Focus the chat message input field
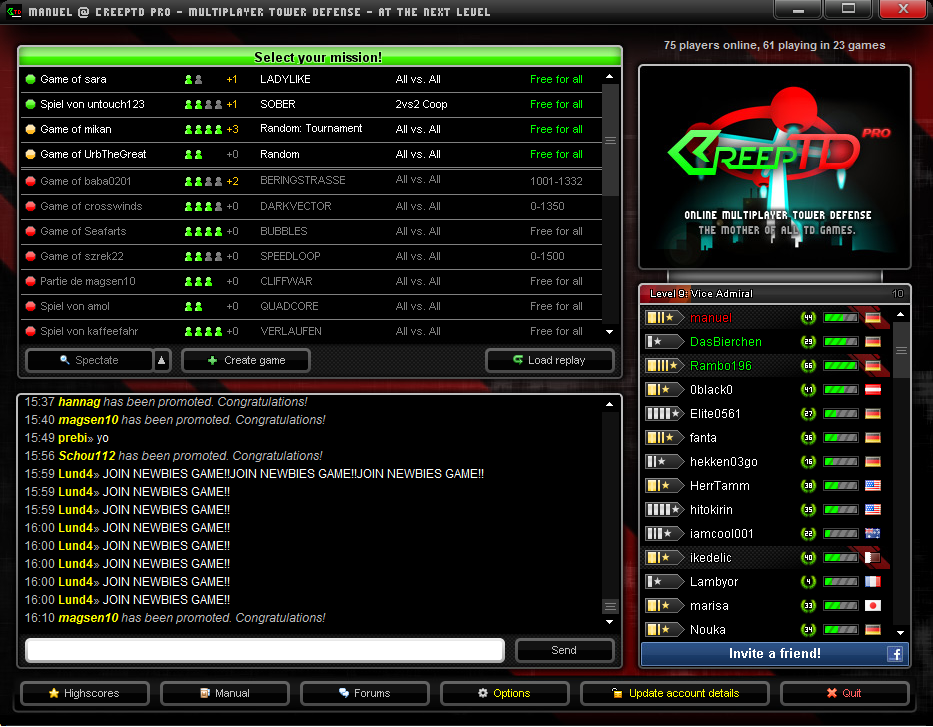Image resolution: width=933 pixels, height=727 pixels. click(265, 650)
